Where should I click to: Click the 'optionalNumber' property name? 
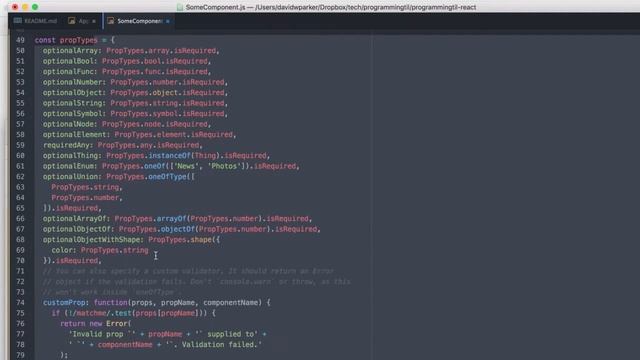coord(73,82)
